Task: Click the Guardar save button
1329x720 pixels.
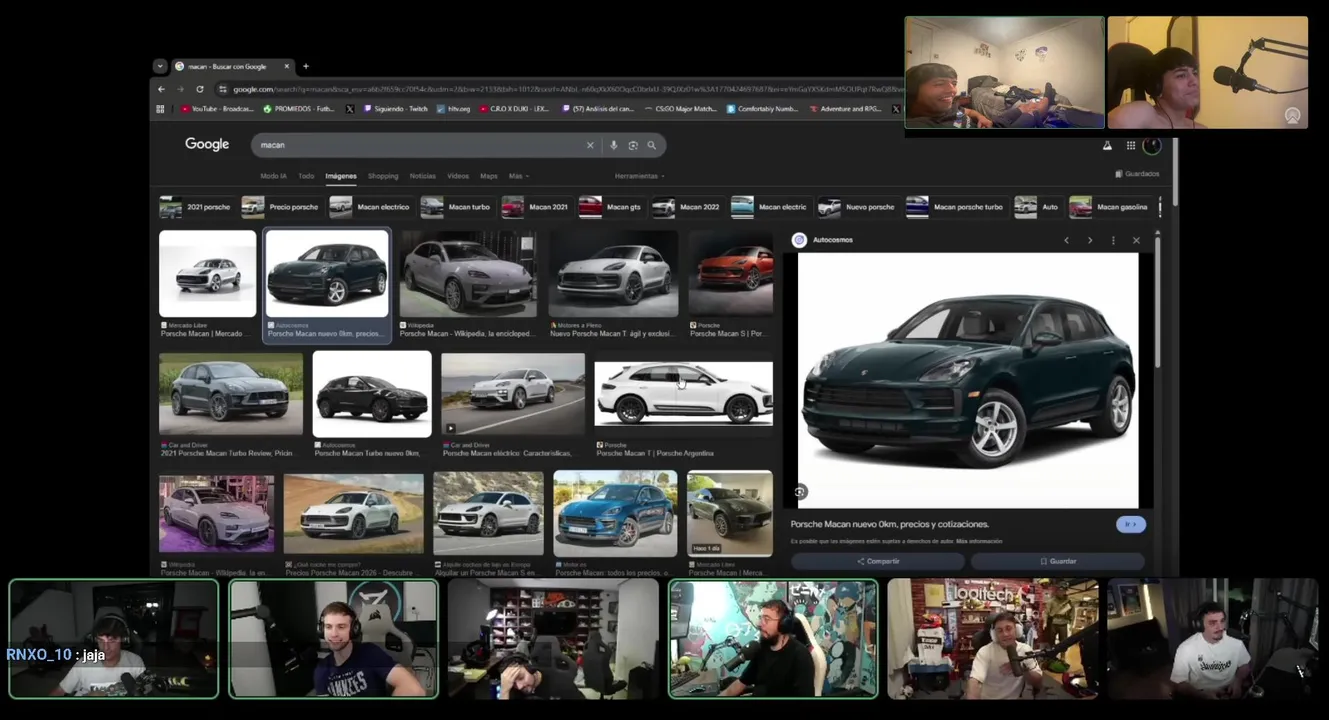Action: click(1058, 561)
